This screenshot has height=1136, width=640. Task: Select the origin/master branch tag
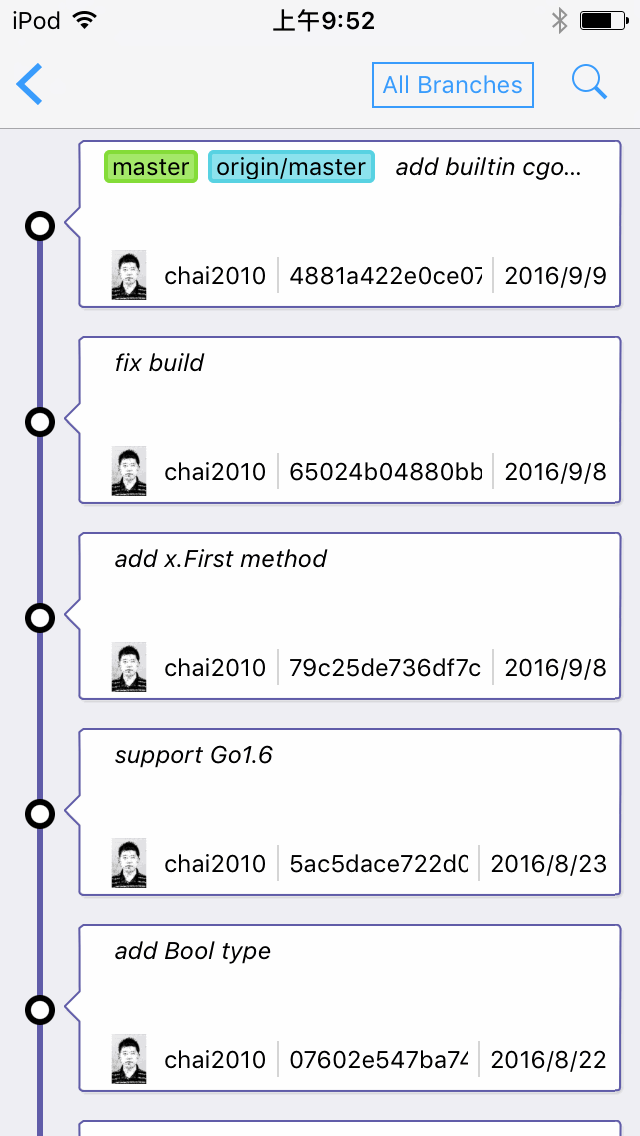[x=291, y=167]
